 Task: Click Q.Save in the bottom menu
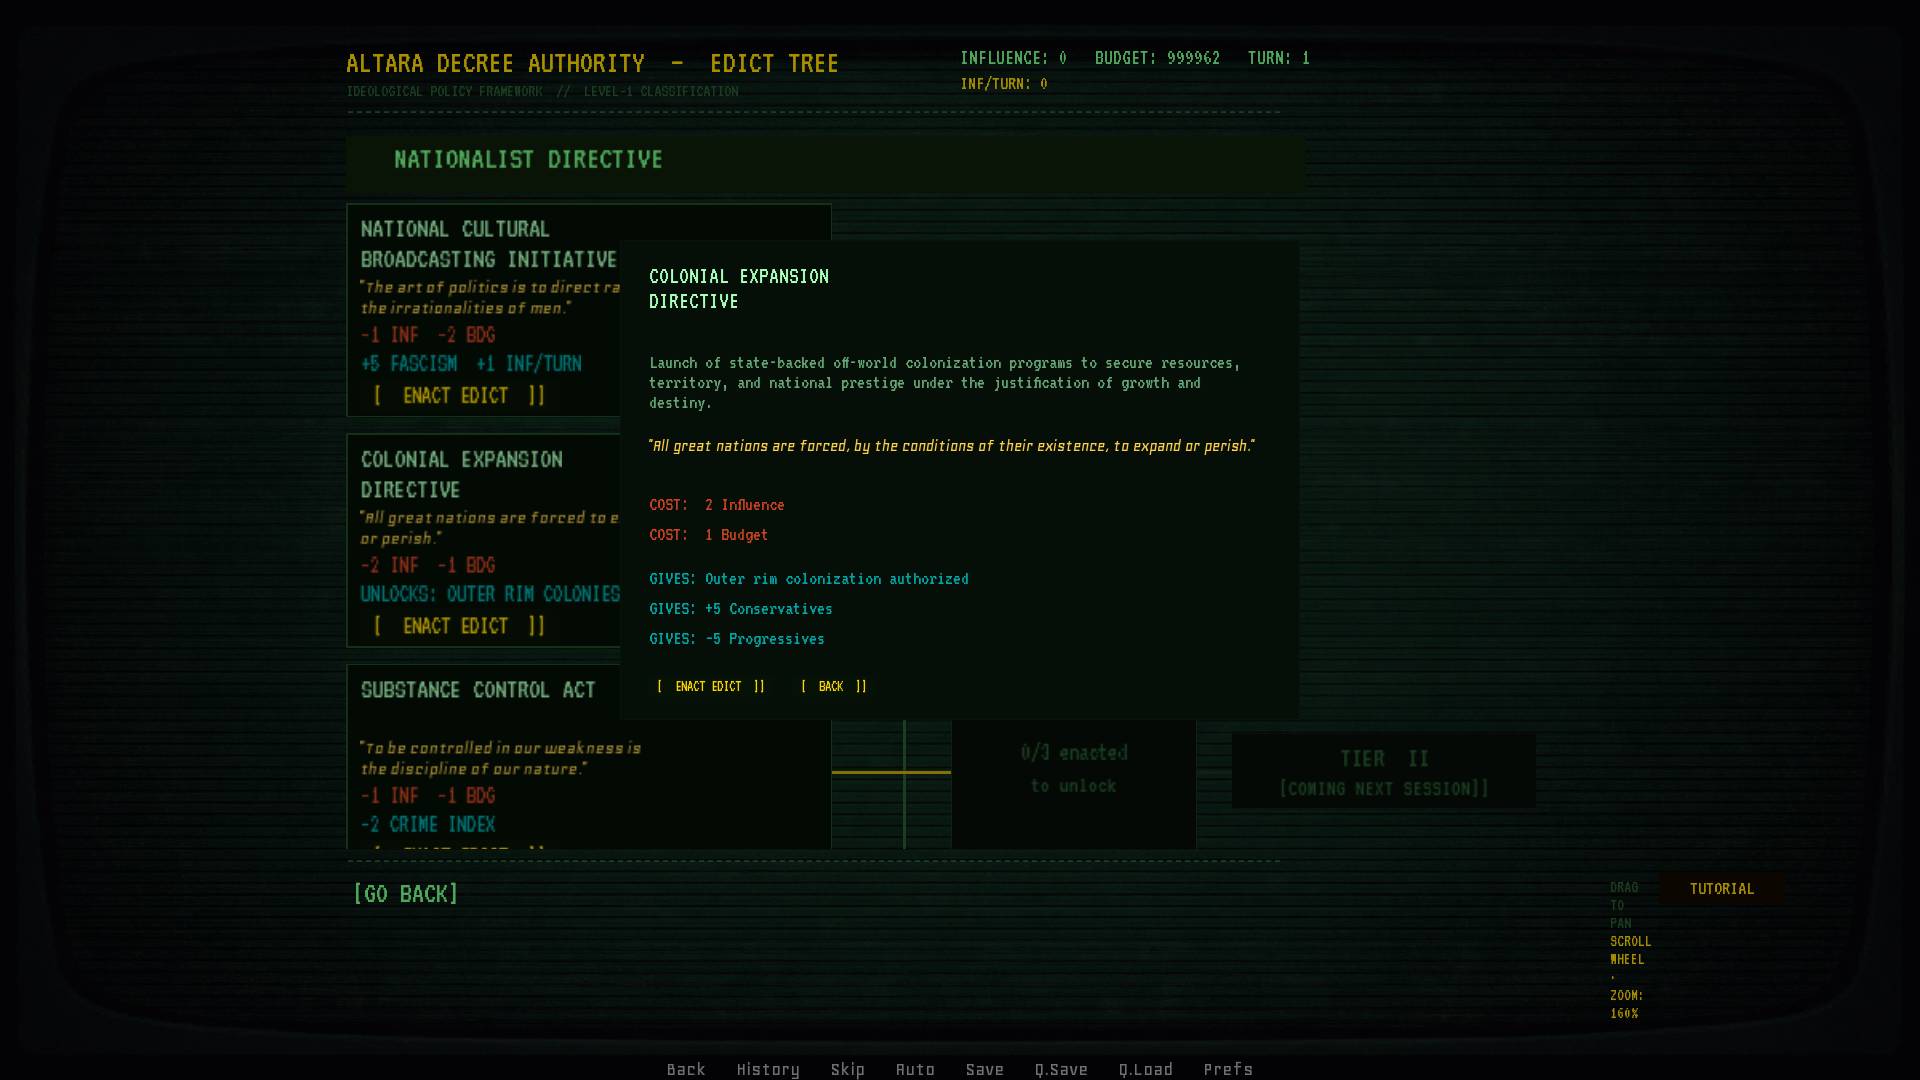(x=1061, y=1069)
